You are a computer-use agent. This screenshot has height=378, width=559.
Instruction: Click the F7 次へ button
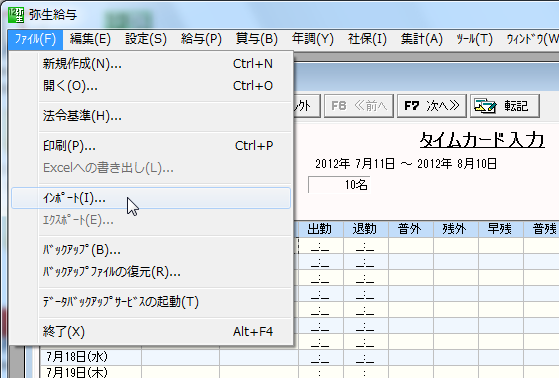pos(431,106)
